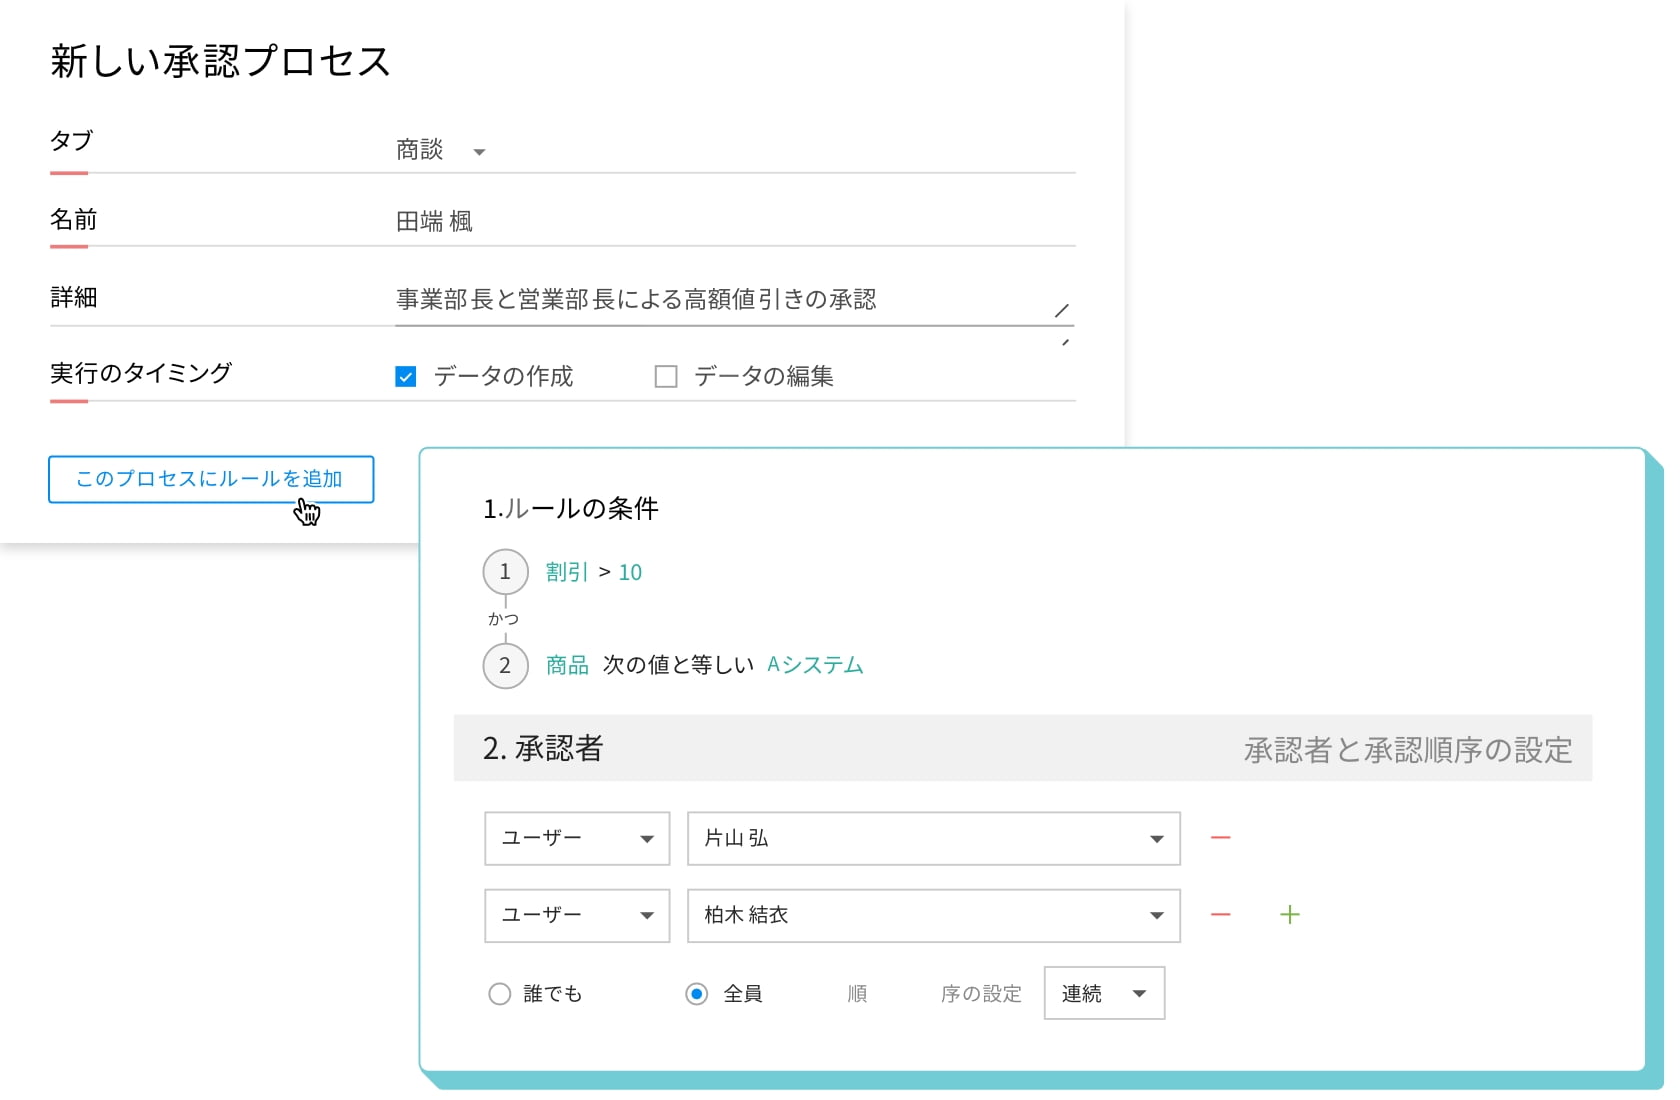Click the Aシステム condition value link
Screen dimensions: 1680x1100
pyautogui.click(x=815, y=665)
